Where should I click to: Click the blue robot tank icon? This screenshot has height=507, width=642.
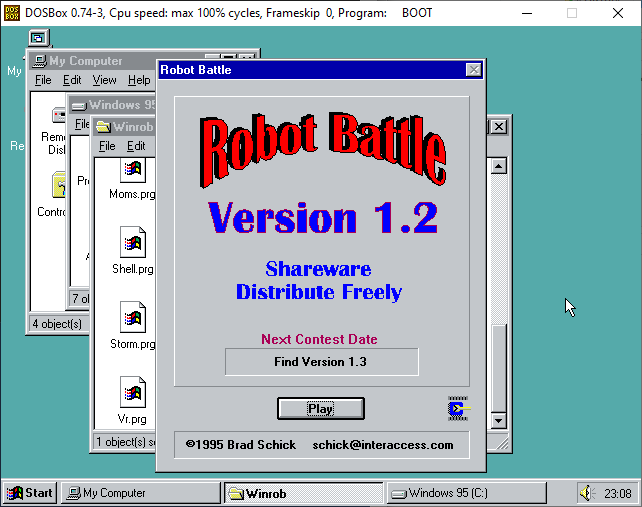(458, 408)
